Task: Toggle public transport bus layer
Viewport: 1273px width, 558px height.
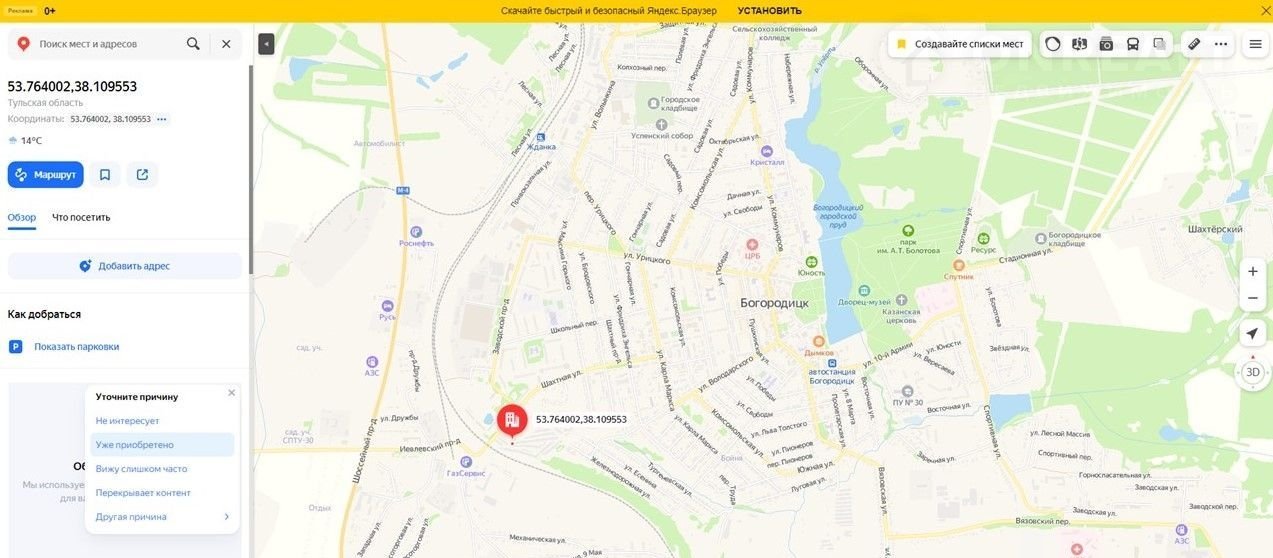Action: pyautogui.click(x=1133, y=44)
